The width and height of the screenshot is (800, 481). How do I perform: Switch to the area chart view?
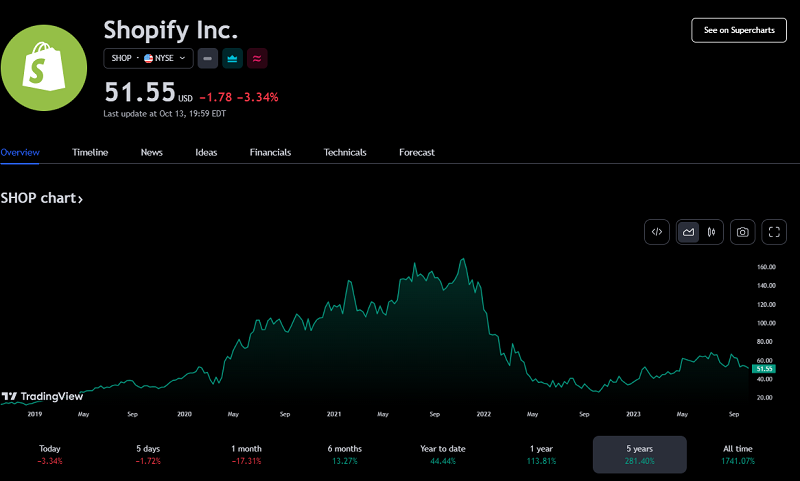pyautogui.click(x=688, y=232)
